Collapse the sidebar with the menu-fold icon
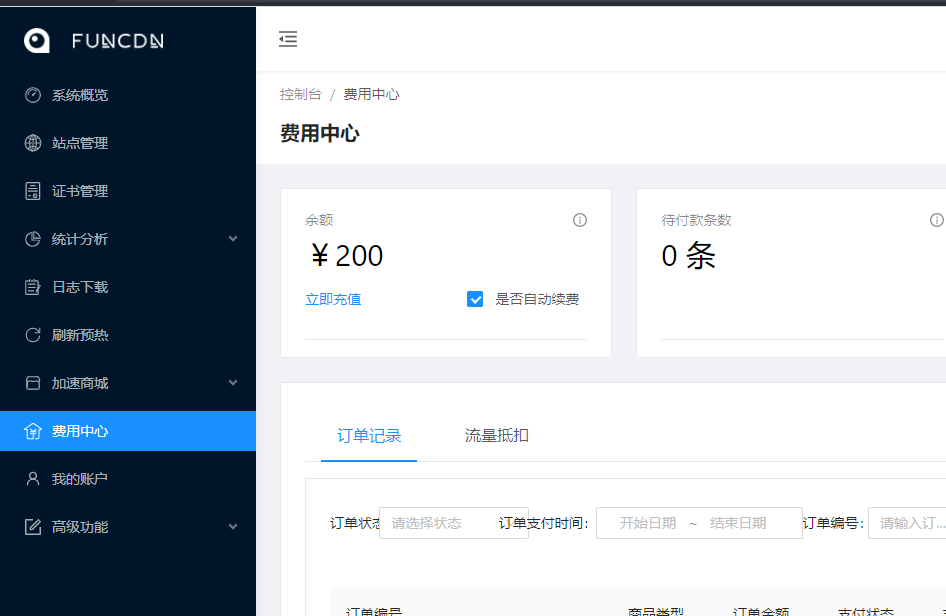946x616 pixels. click(x=288, y=39)
